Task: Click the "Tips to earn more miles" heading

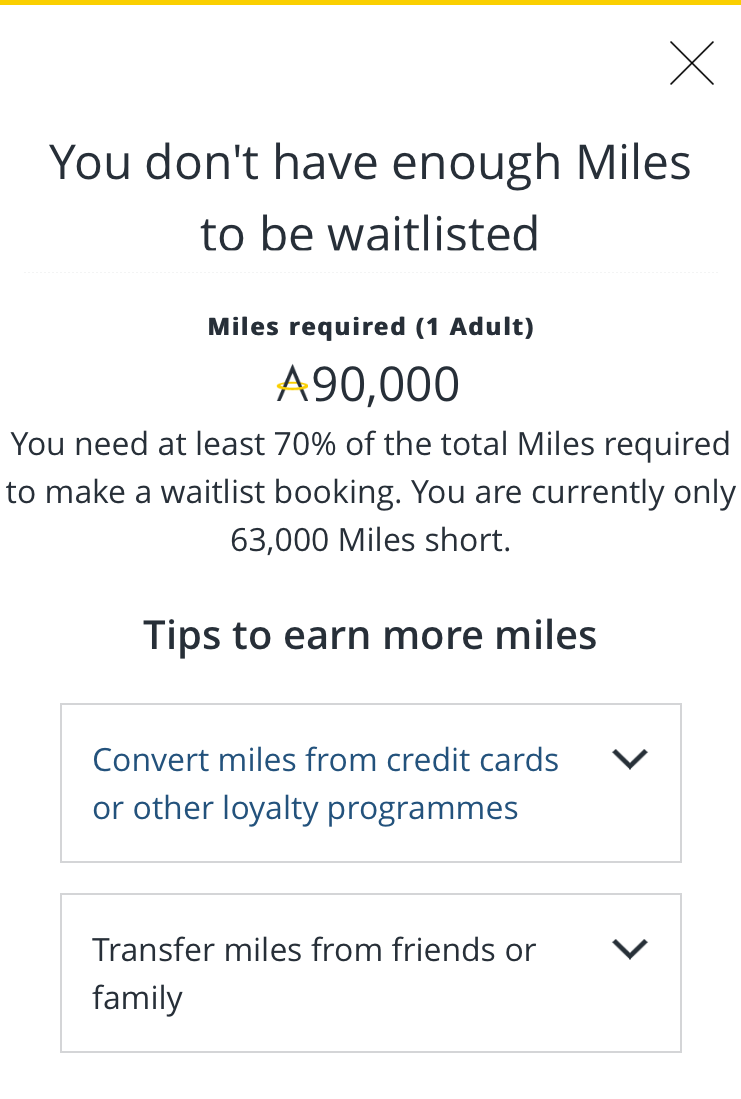Action: point(370,635)
